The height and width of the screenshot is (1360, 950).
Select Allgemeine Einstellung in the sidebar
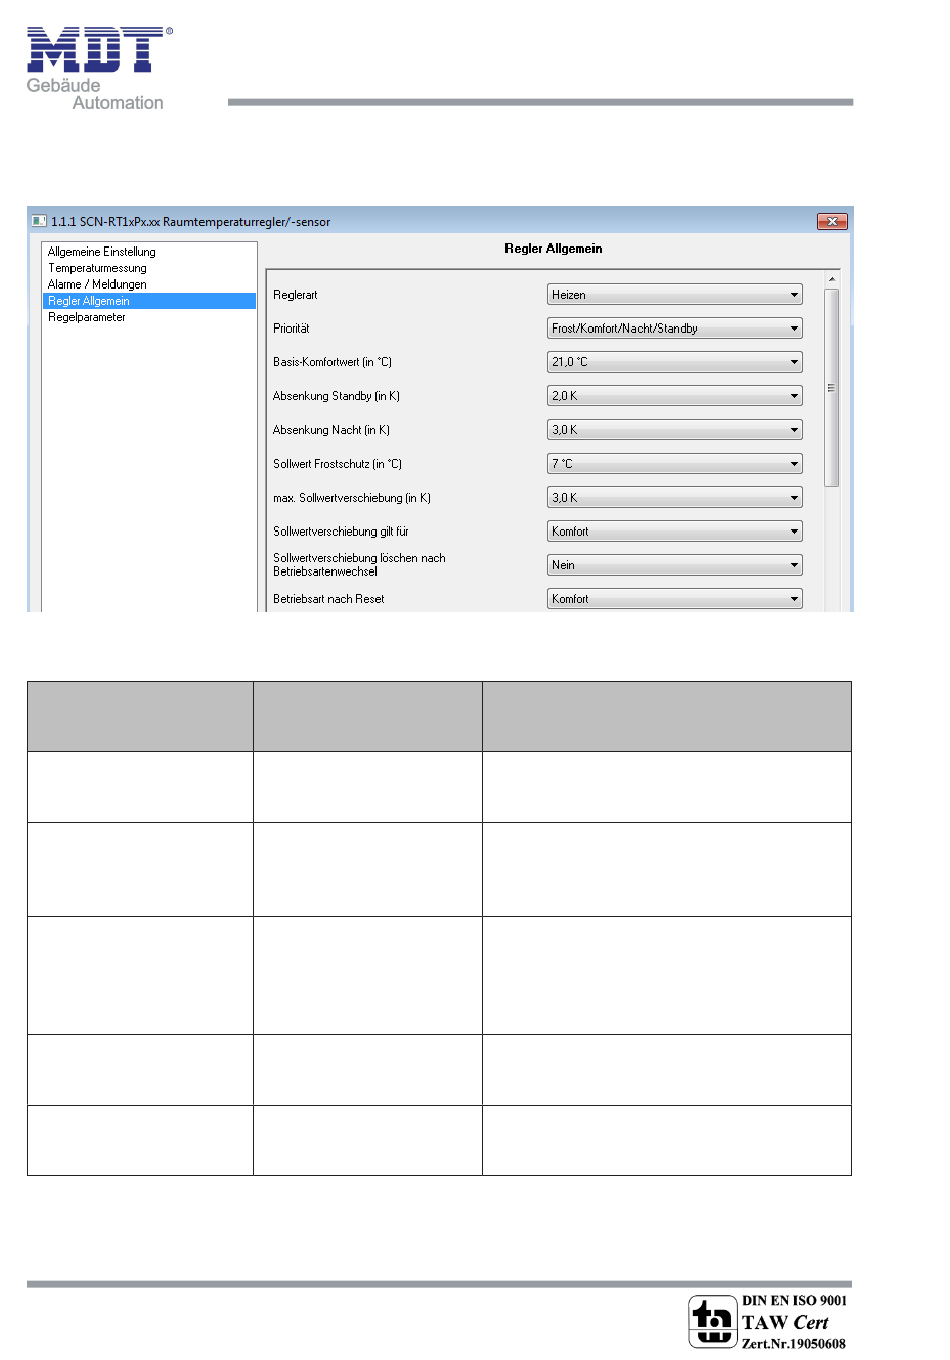(102, 252)
